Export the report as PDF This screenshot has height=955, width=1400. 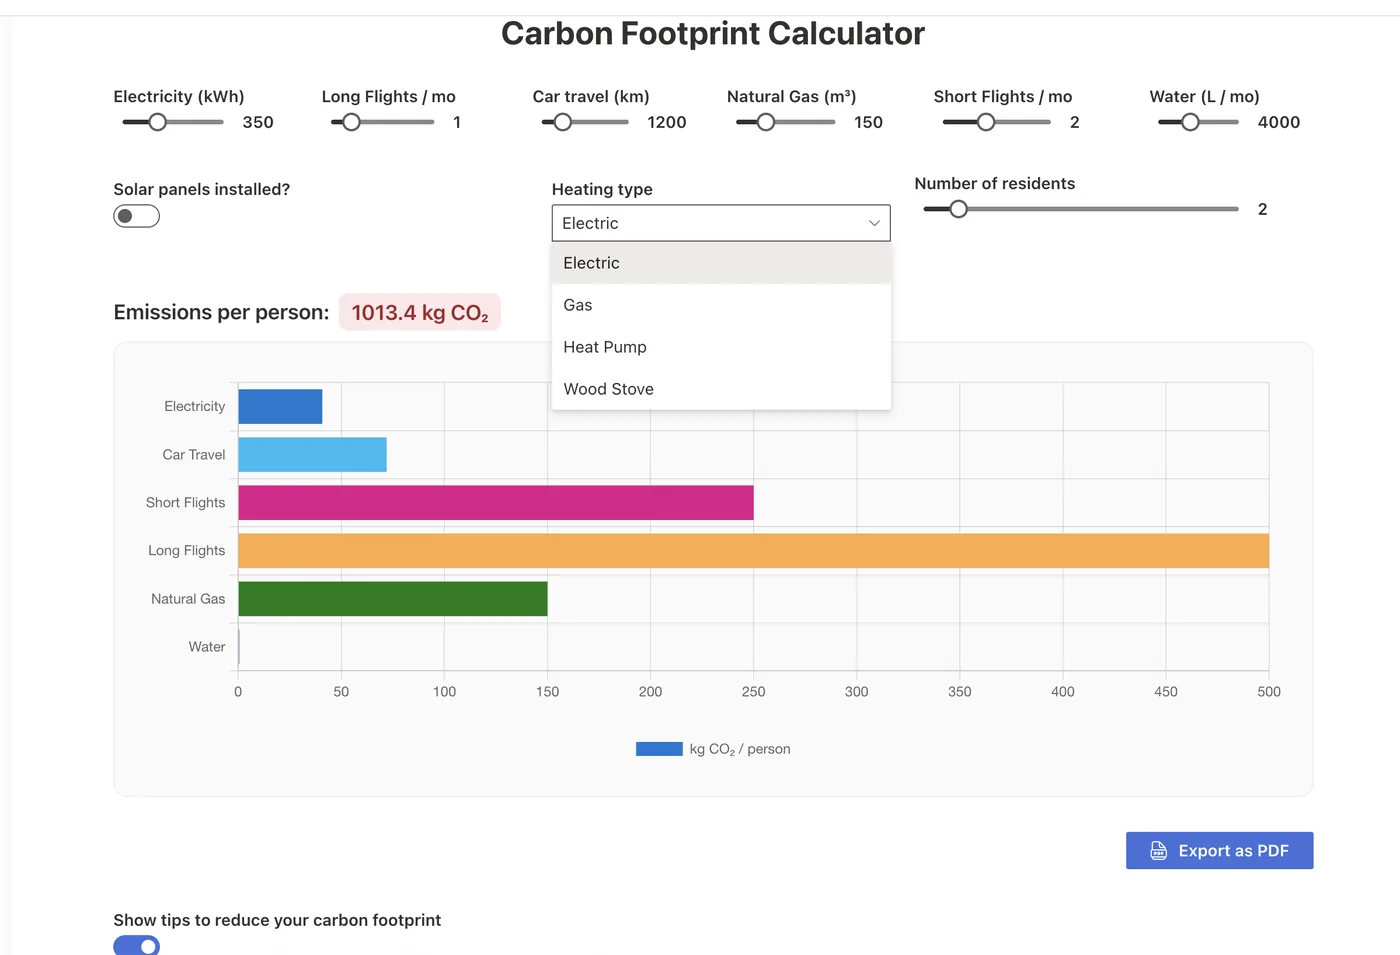click(x=1219, y=851)
